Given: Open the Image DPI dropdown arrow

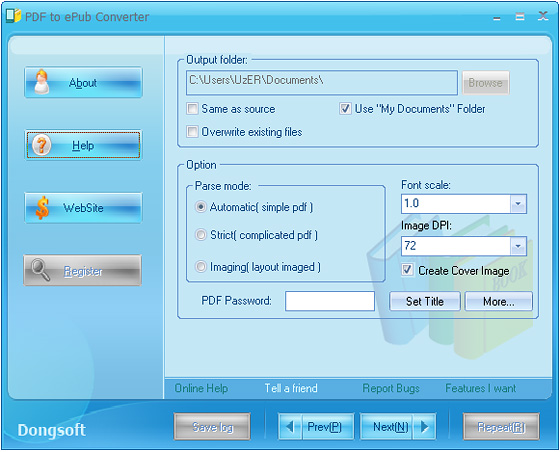Looking at the screenshot, I should pos(518,246).
